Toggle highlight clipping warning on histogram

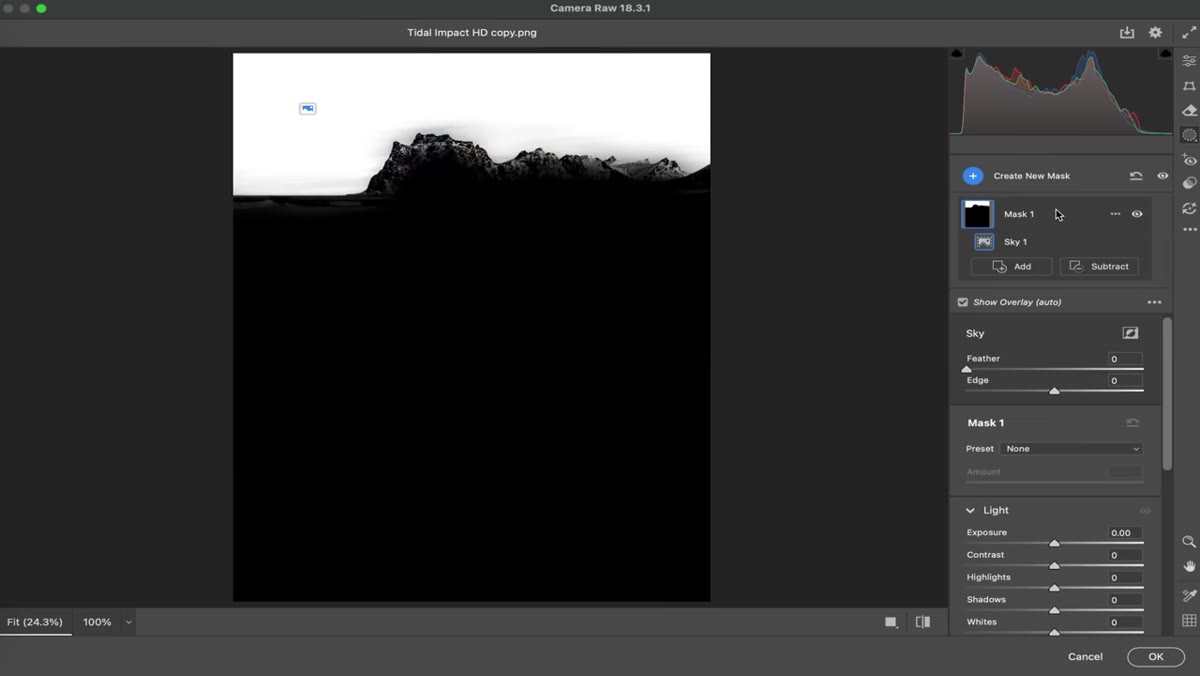tap(1165, 53)
